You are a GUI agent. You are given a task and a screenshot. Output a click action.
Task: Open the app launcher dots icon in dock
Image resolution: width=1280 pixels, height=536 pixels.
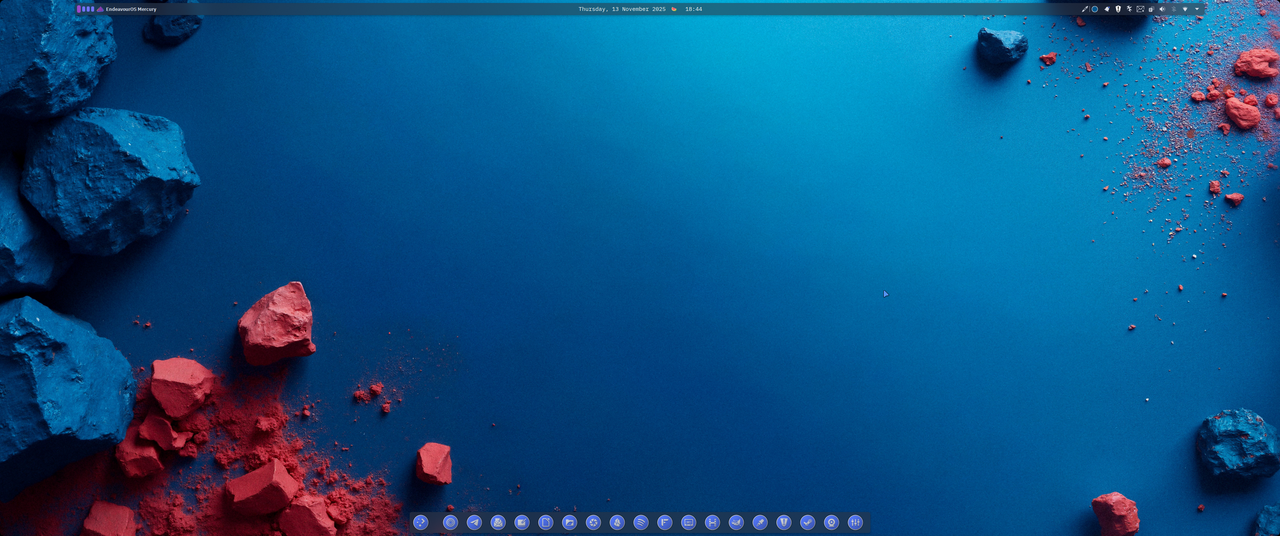click(x=421, y=522)
